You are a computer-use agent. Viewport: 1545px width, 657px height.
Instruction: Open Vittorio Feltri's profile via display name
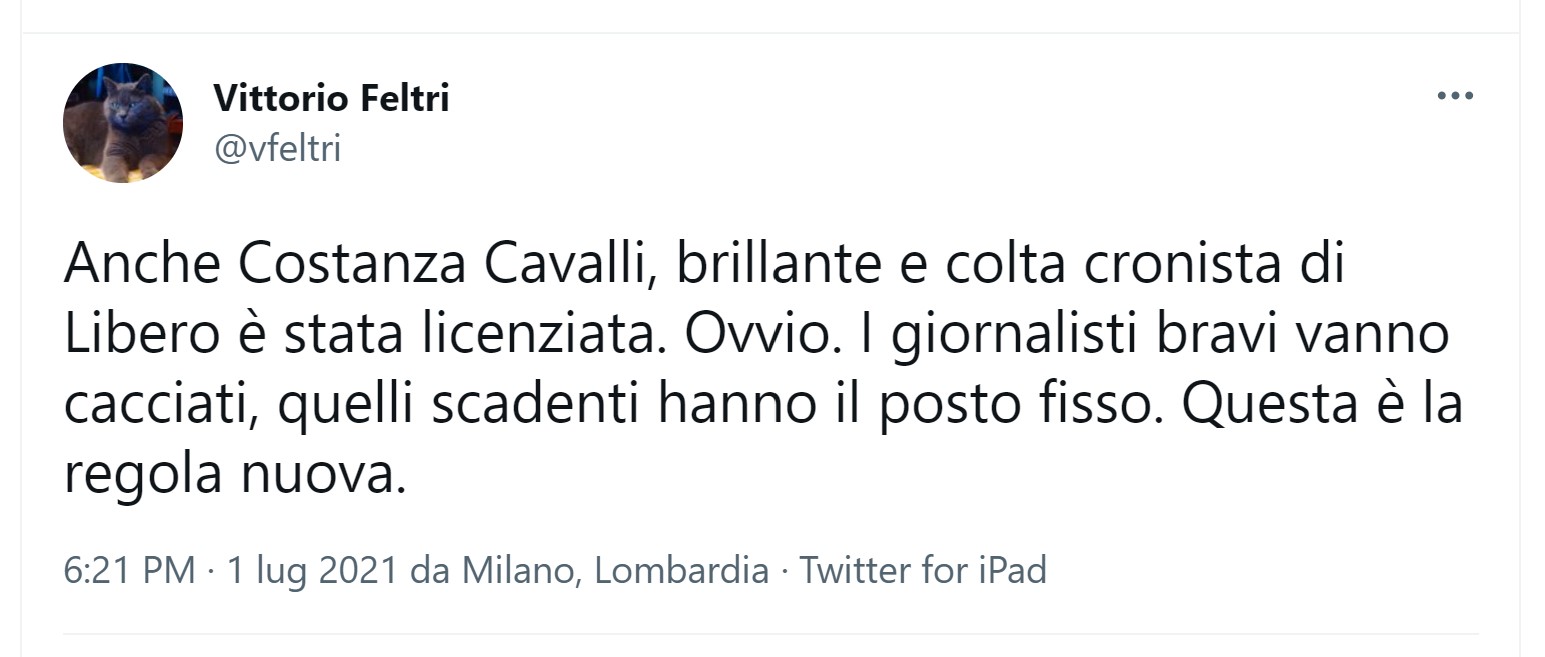[331, 99]
